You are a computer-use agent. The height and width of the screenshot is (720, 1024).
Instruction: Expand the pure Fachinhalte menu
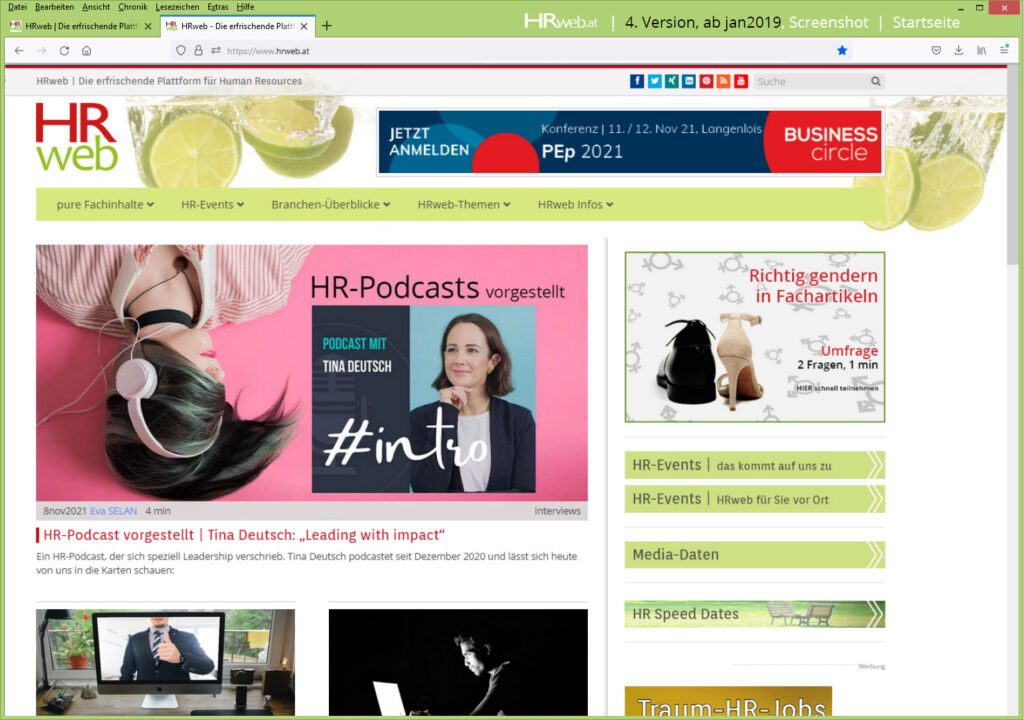(x=104, y=205)
